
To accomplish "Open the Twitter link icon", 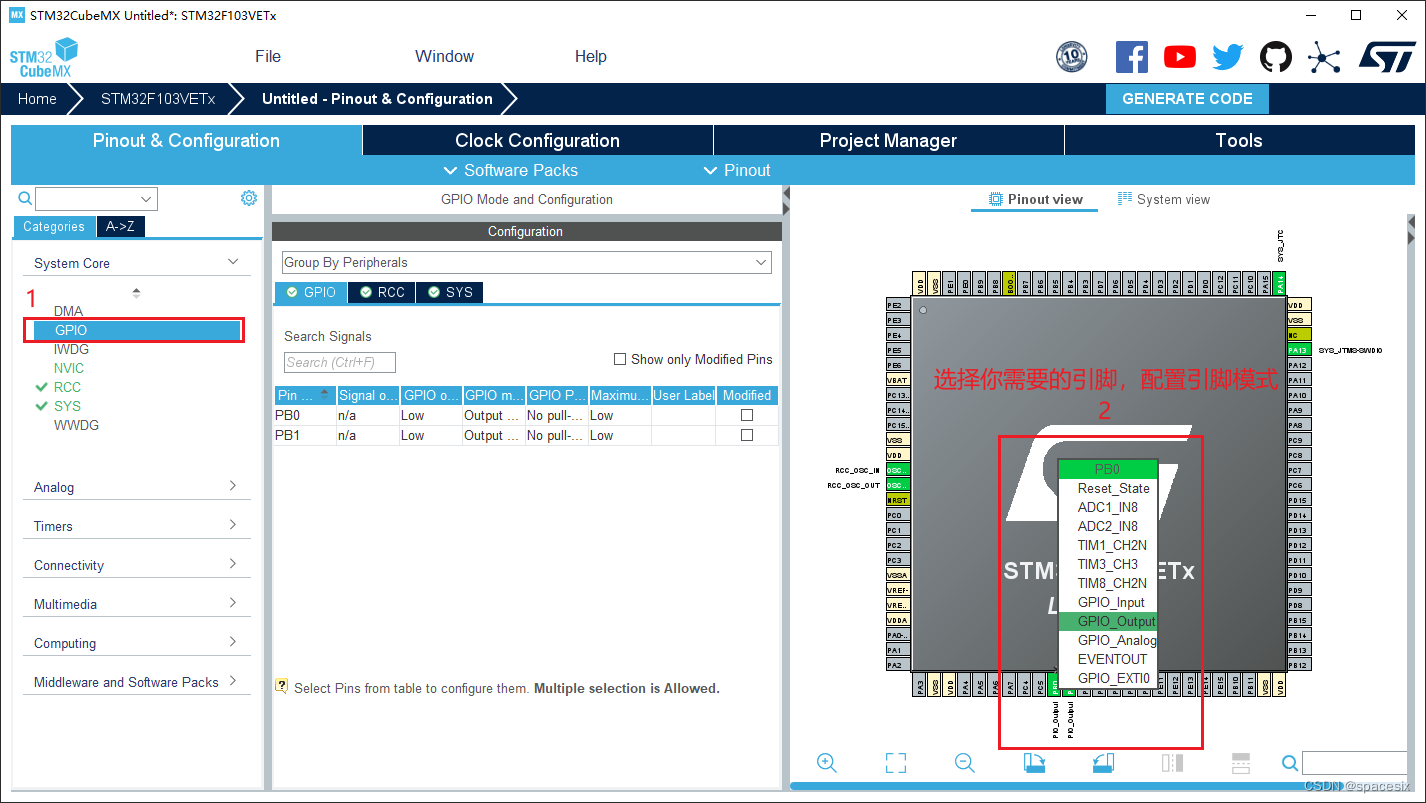I will coord(1228,57).
